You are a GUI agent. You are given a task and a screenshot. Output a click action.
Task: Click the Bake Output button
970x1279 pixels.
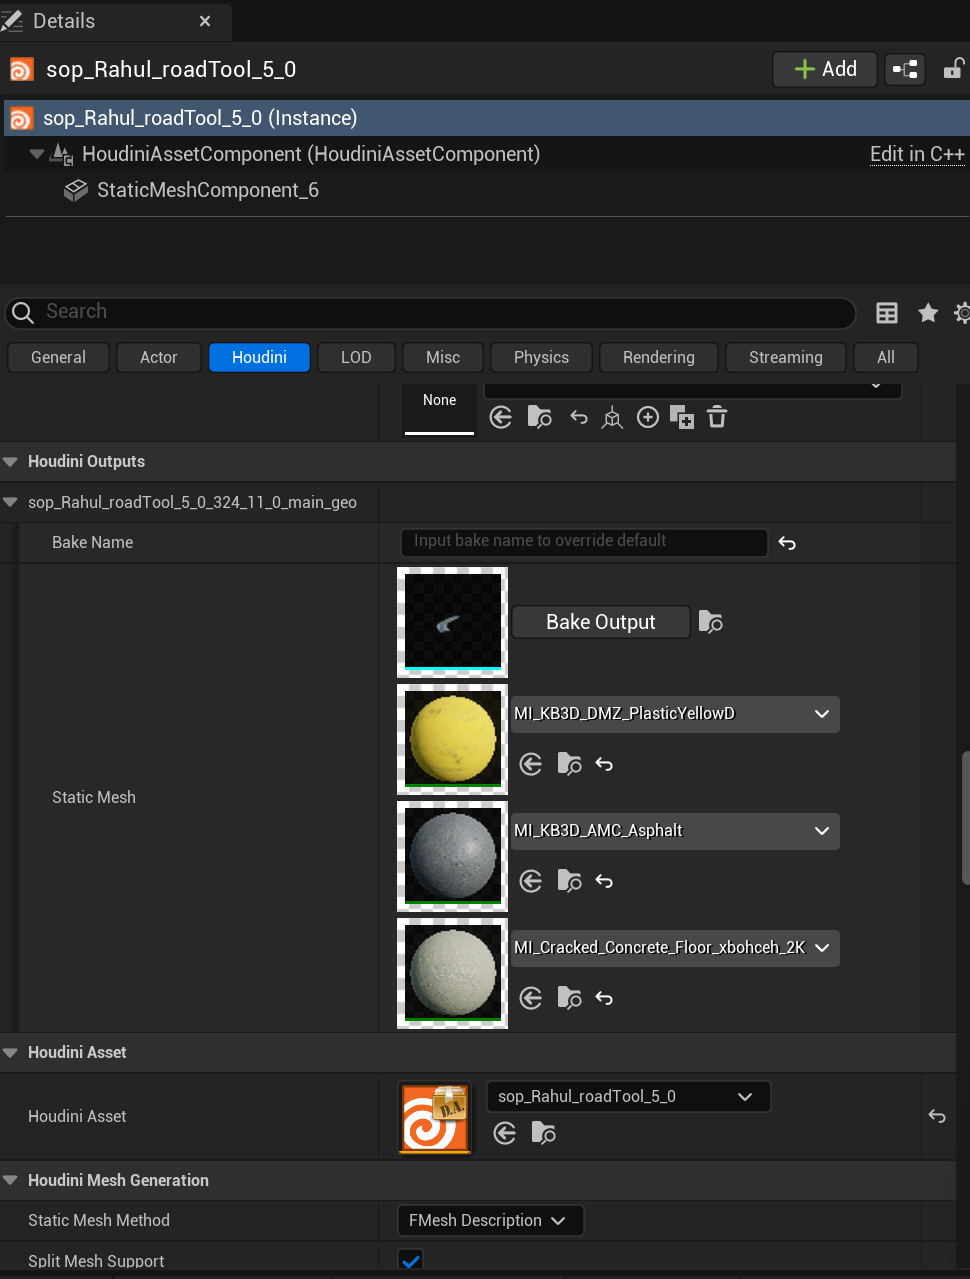600,622
